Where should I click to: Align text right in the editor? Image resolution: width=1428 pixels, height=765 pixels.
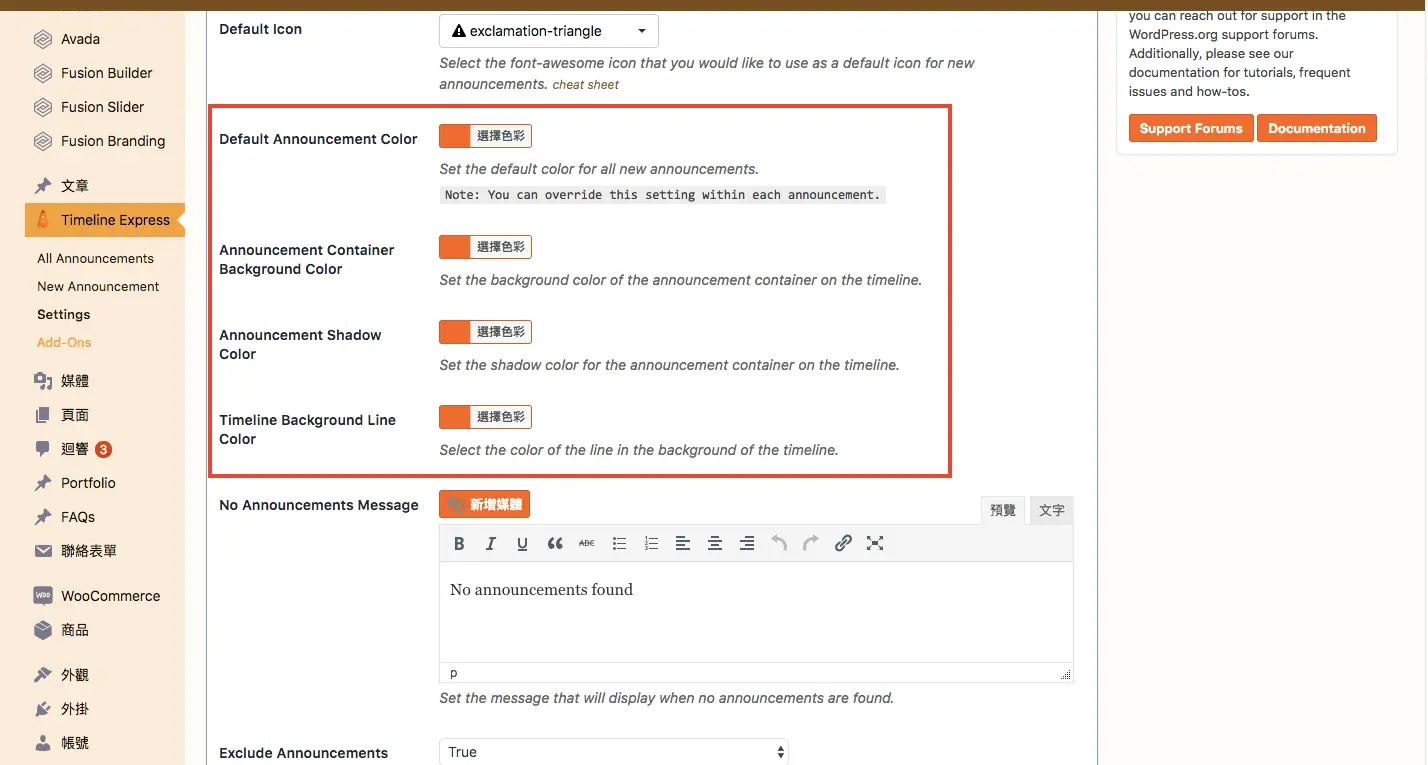point(747,543)
